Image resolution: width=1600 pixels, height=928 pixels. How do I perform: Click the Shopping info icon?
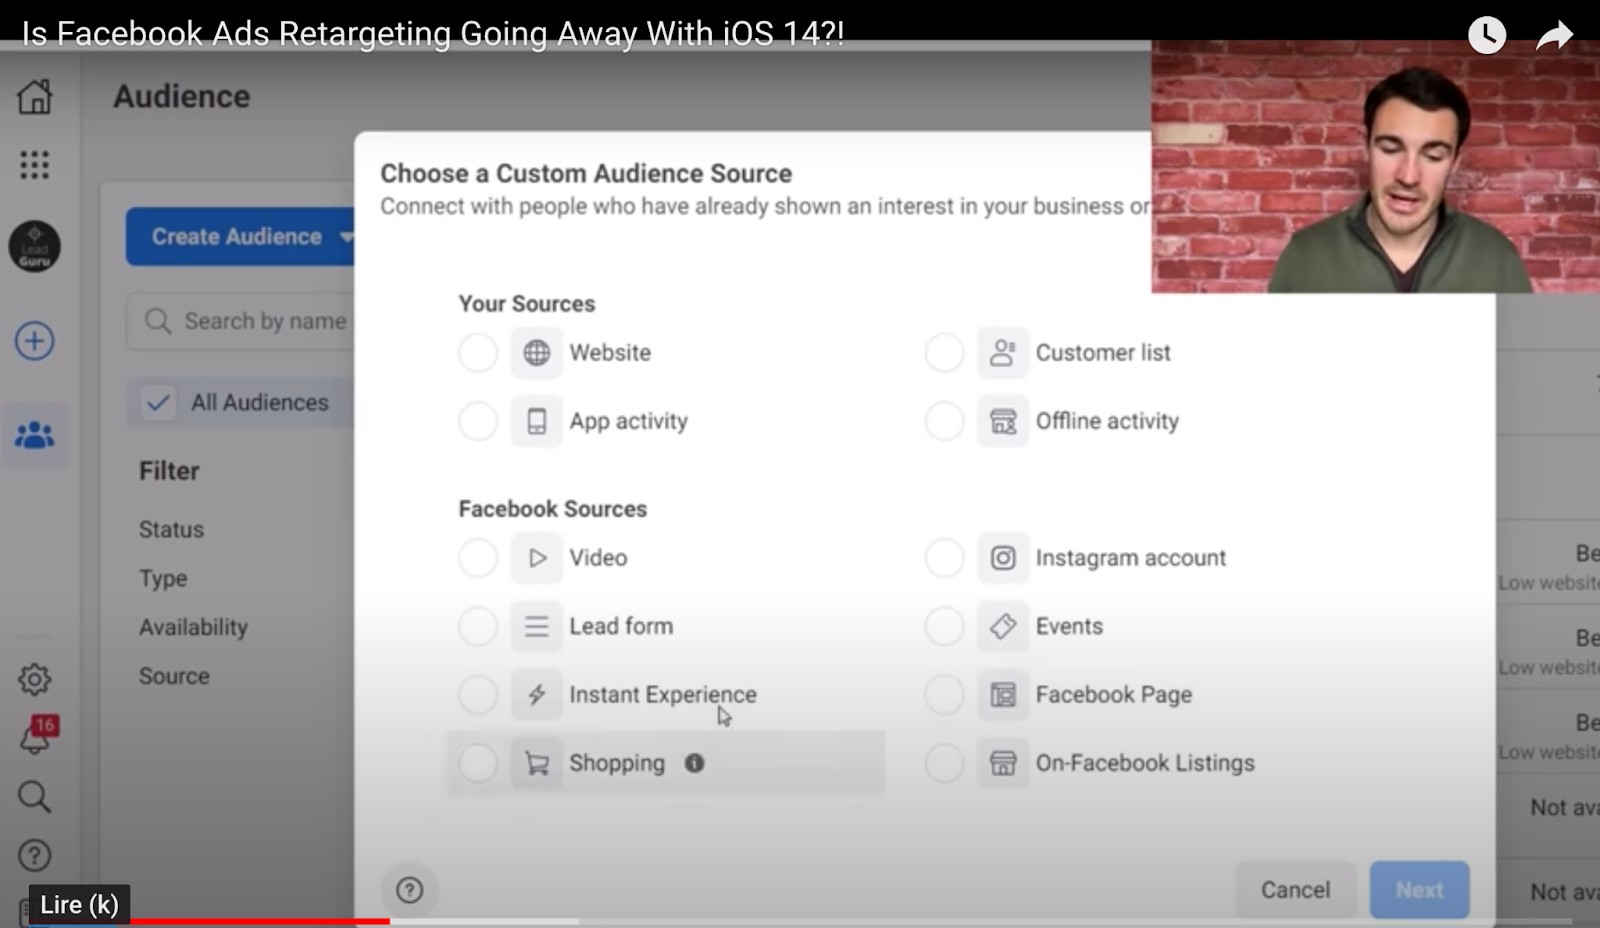coord(694,763)
